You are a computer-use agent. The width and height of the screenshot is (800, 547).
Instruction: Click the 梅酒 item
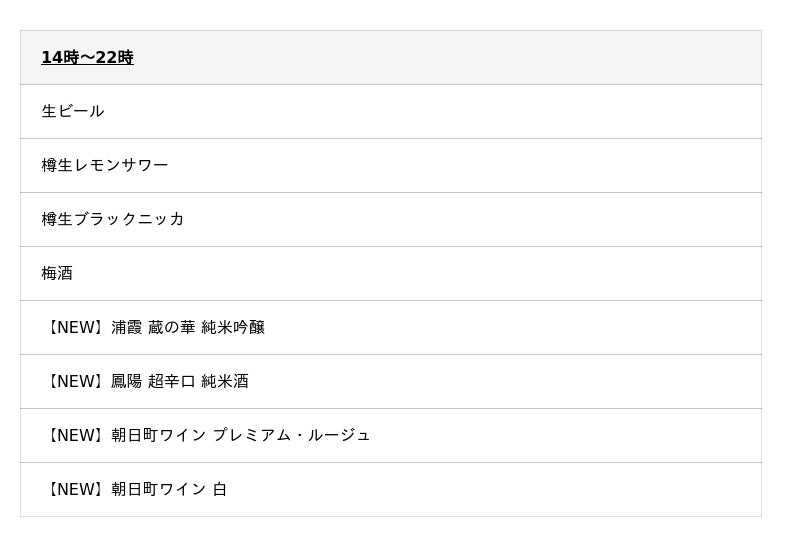(x=57, y=274)
